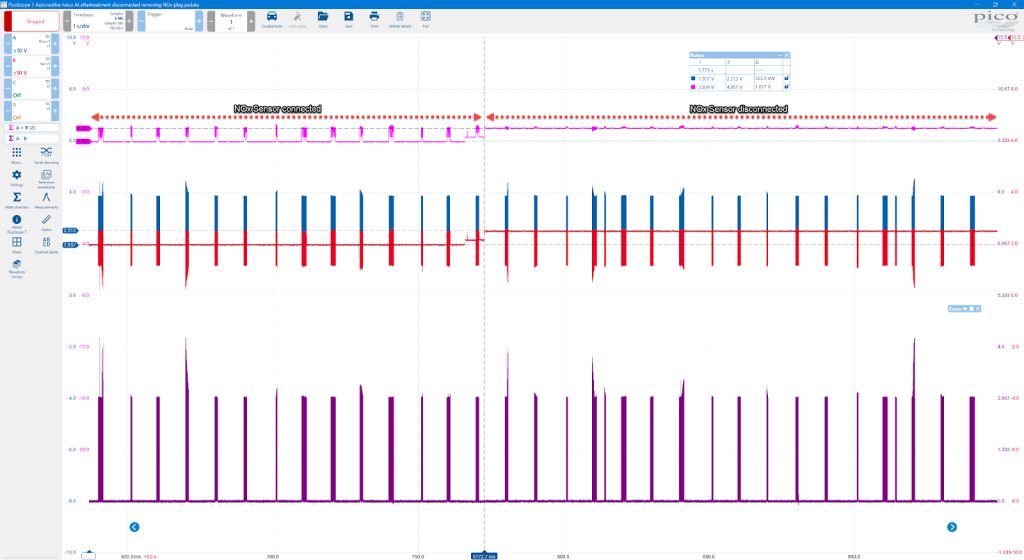Go to the next waveform with right arrow
This screenshot has width=1024, height=560.
tap(952, 527)
